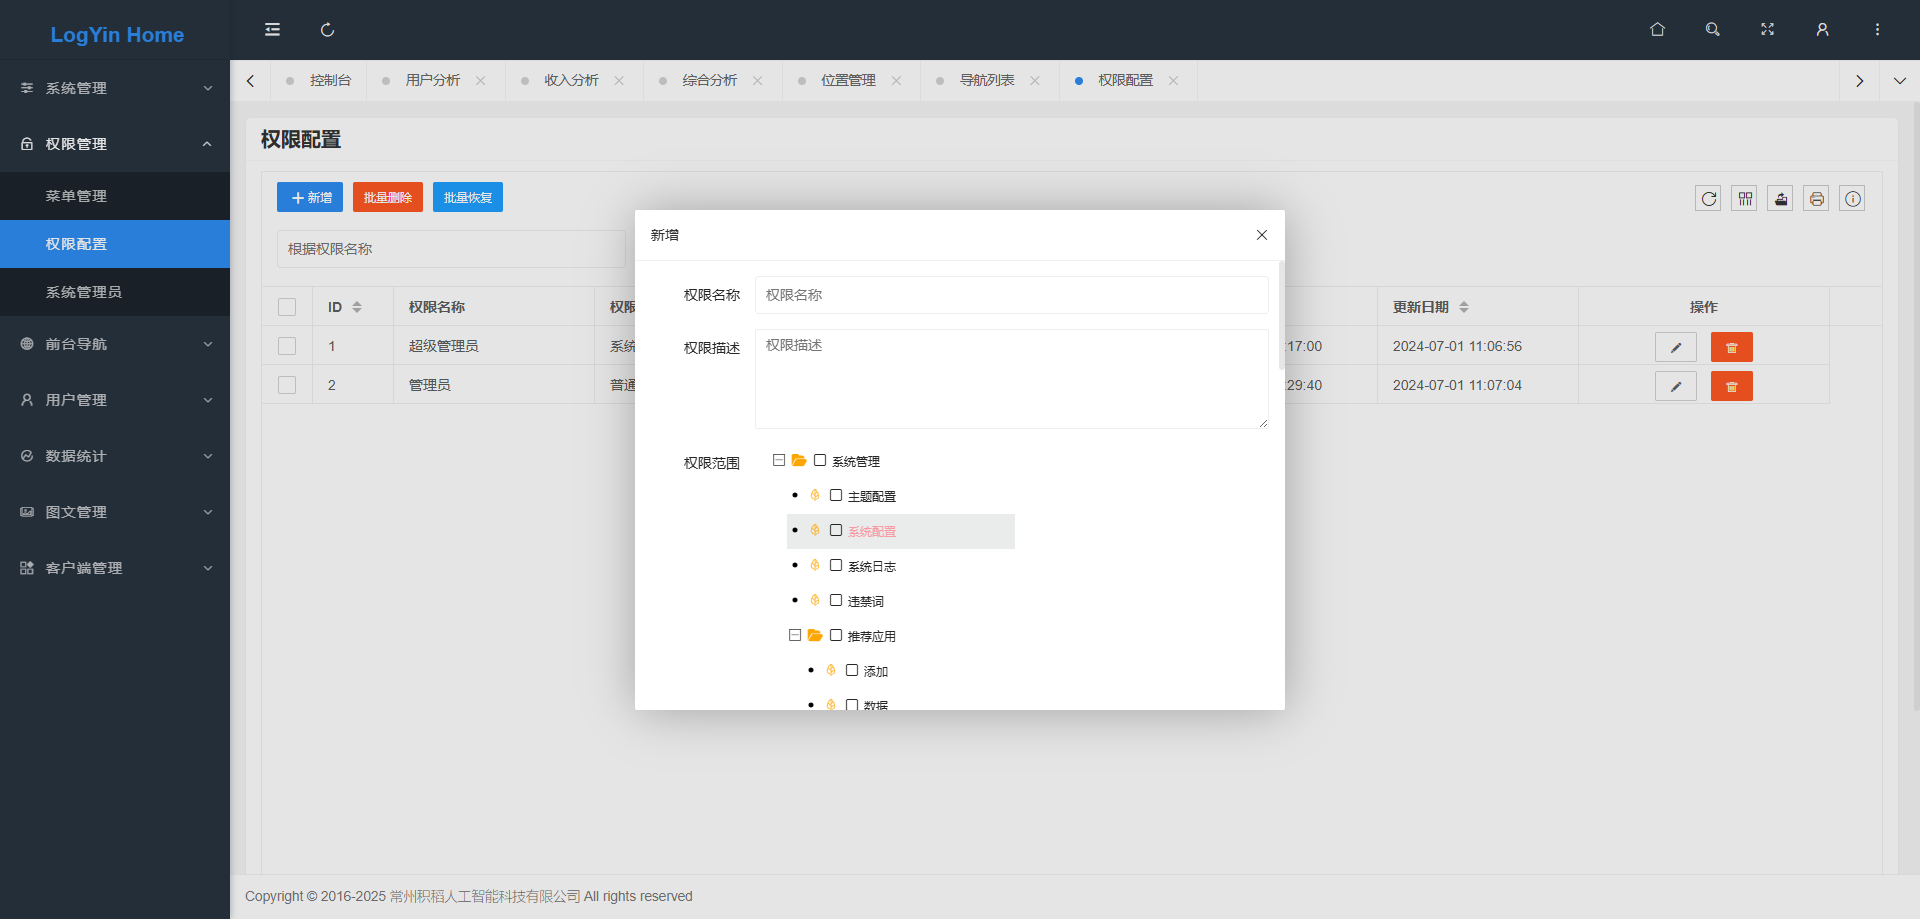Close the 新增 dialog
Image resolution: width=1920 pixels, height=919 pixels.
tap(1262, 235)
